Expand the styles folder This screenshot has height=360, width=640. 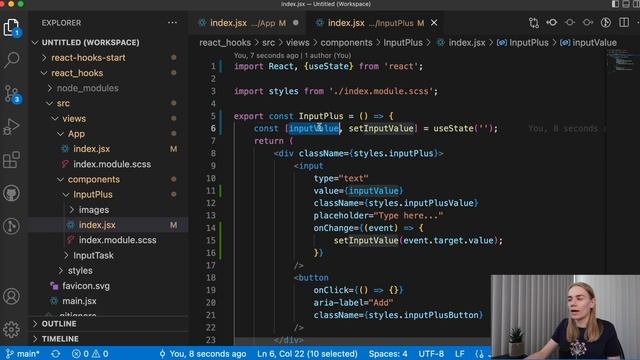80,270
